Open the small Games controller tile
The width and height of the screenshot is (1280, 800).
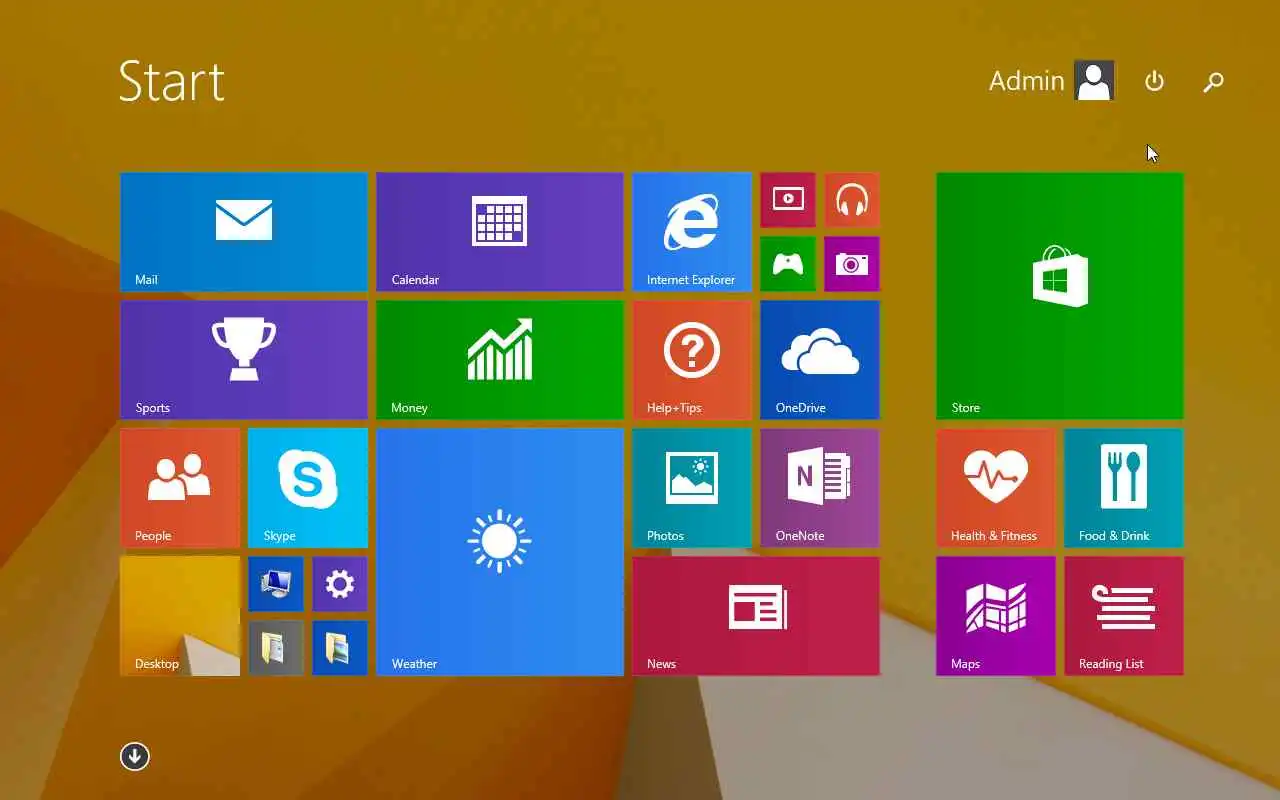(x=788, y=264)
